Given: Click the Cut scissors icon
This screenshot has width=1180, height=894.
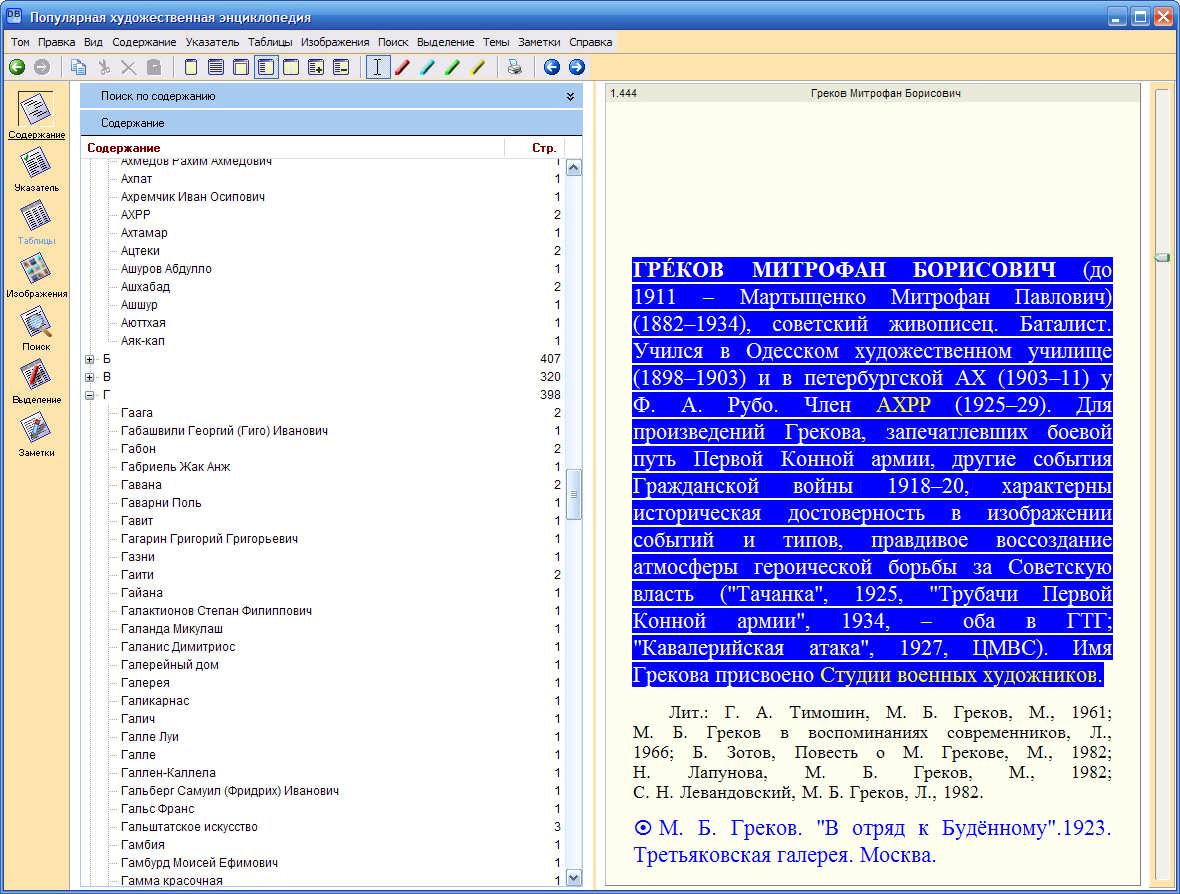Looking at the screenshot, I should tap(104, 67).
